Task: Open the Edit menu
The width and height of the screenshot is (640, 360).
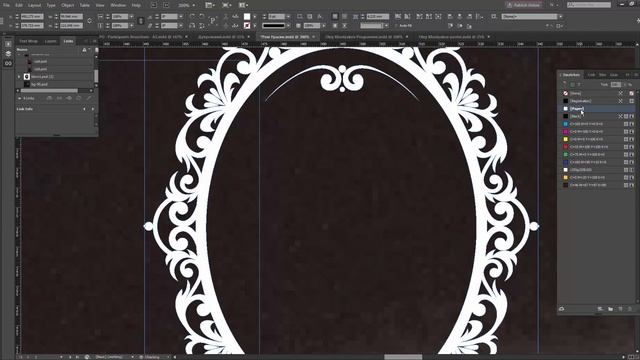Action: point(19,5)
